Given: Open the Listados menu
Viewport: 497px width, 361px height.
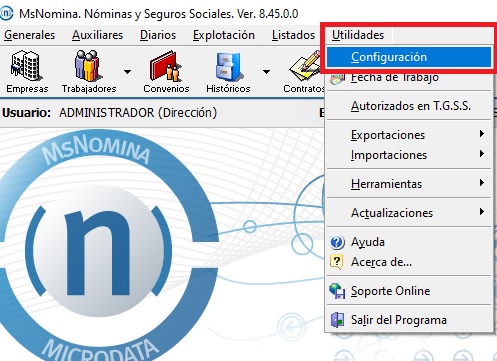Looking at the screenshot, I should (x=293, y=35).
